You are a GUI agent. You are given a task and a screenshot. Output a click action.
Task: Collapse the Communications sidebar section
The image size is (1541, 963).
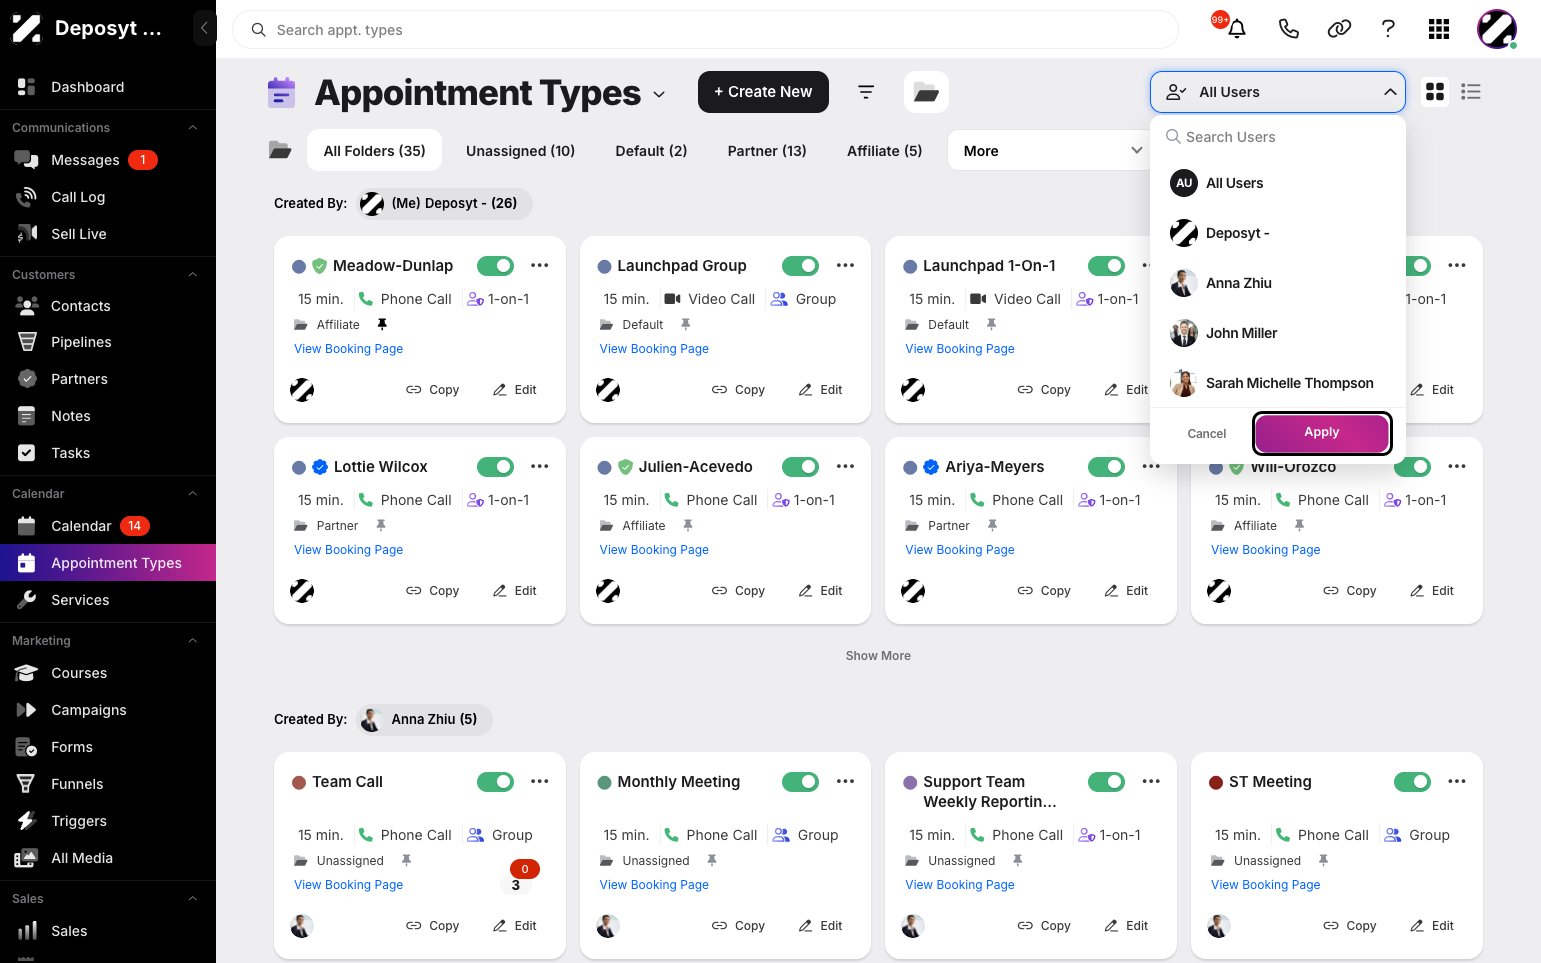193,128
